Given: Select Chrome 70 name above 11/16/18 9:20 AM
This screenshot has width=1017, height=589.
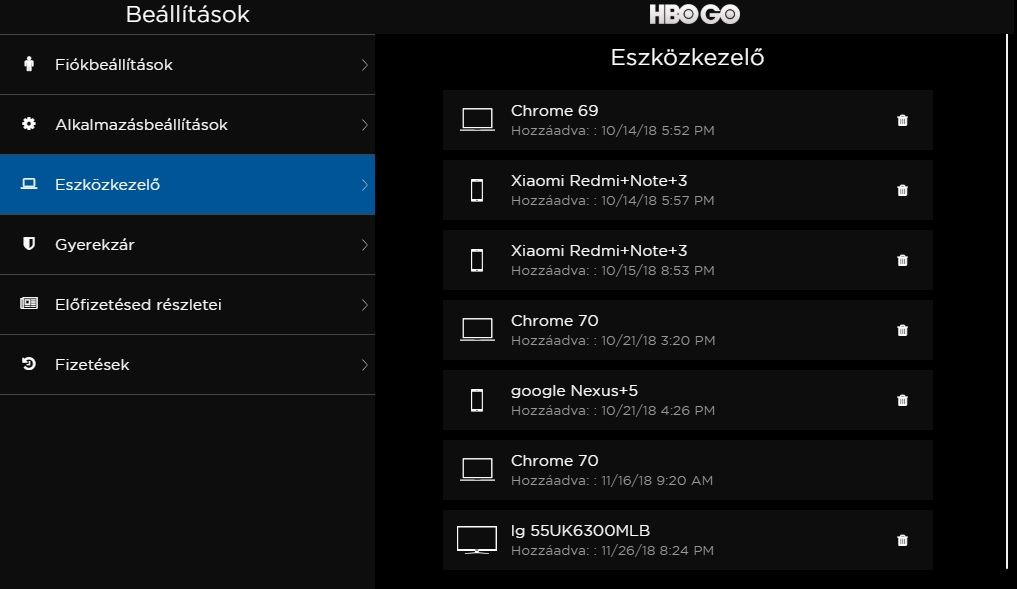Looking at the screenshot, I should point(555,461).
